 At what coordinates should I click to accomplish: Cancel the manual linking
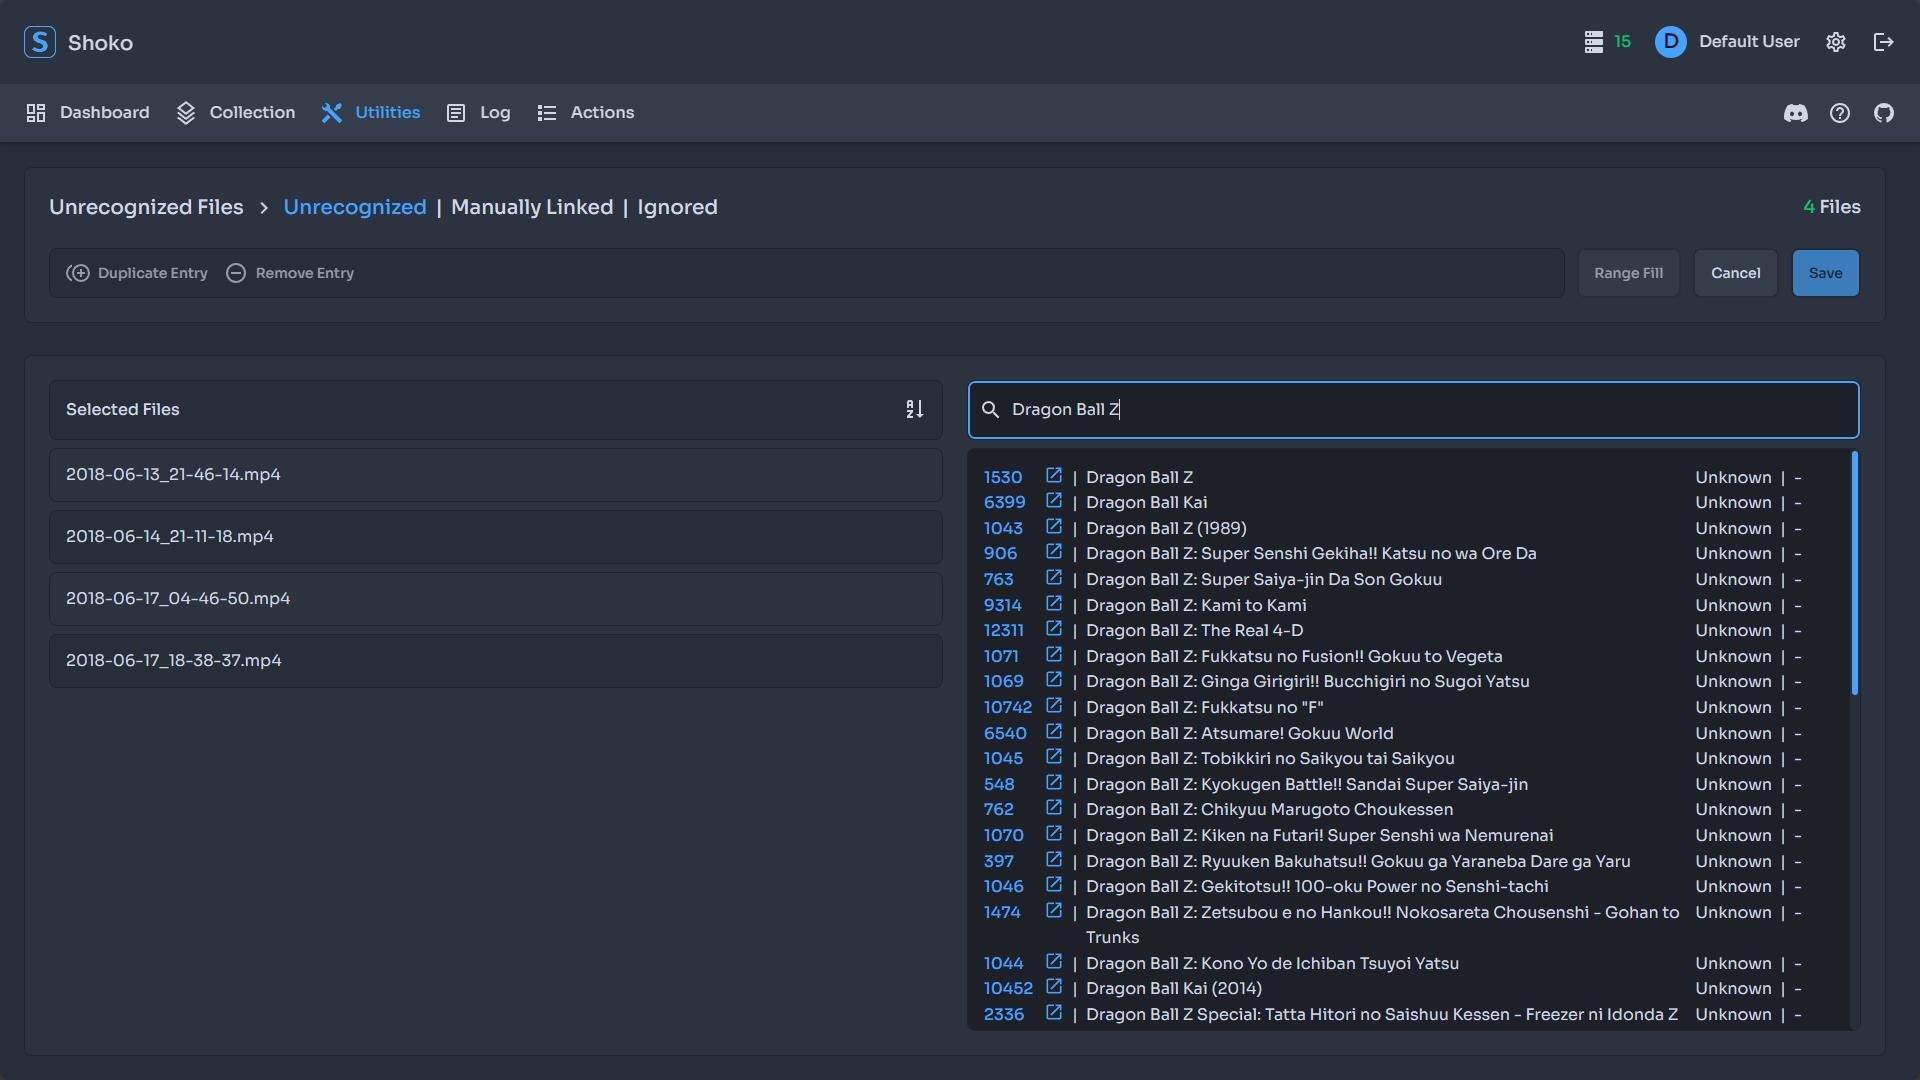[x=1735, y=273]
